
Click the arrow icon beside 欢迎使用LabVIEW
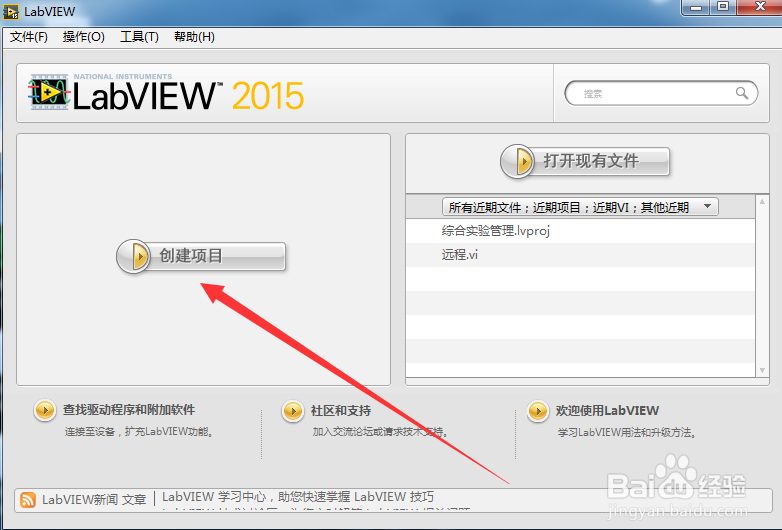pyautogui.click(x=538, y=411)
